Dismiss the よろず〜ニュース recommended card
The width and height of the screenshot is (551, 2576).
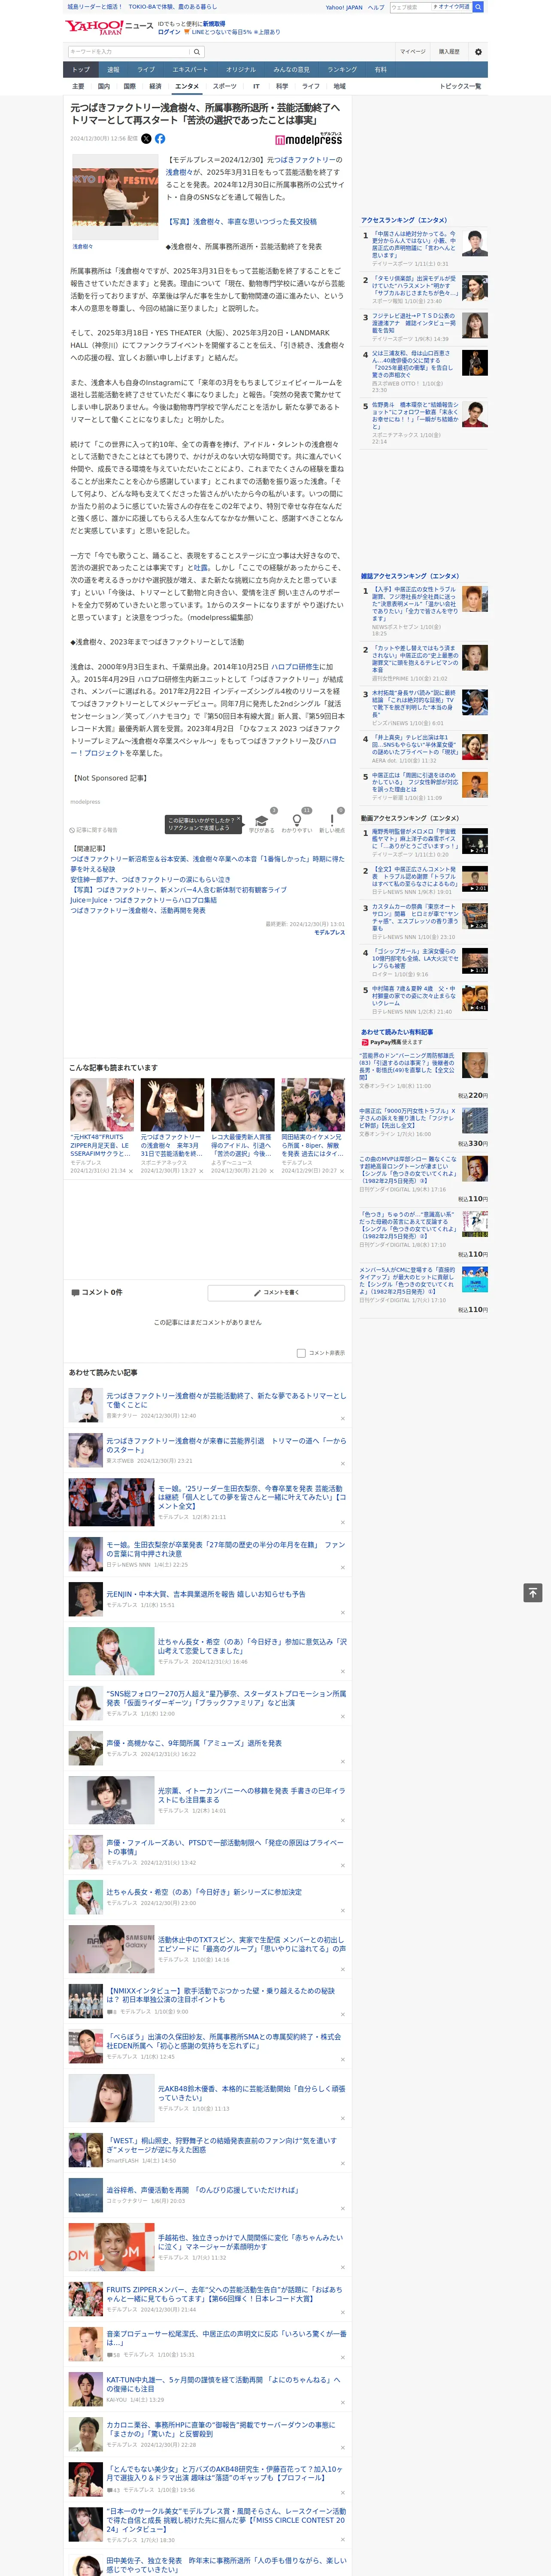pyautogui.click(x=271, y=1171)
